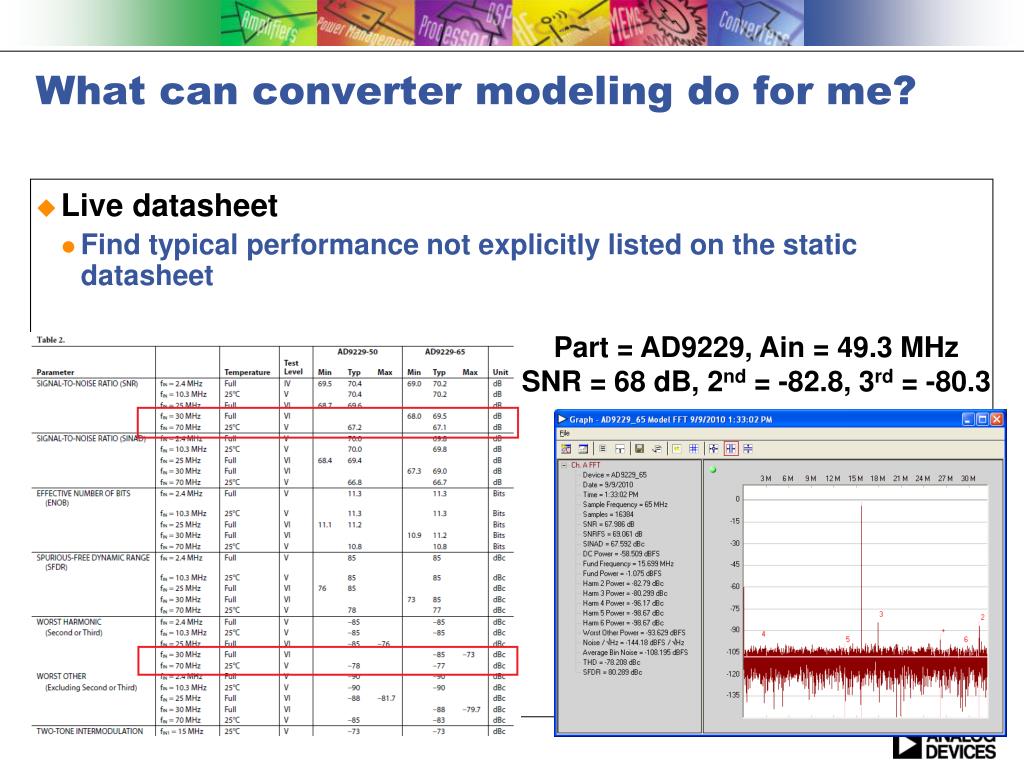
Task: Click the '-105' amplitude axis label
Action: pyautogui.click(x=733, y=652)
